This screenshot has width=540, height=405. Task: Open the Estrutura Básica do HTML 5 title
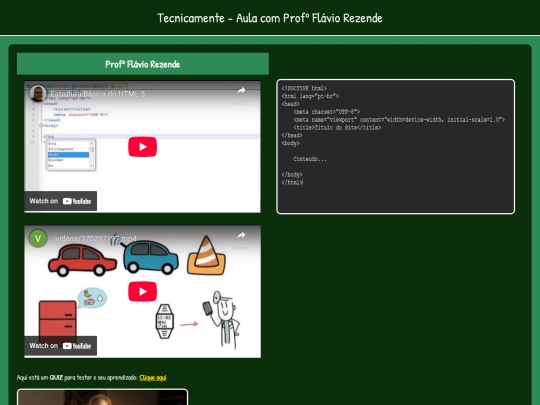(x=98, y=94)
